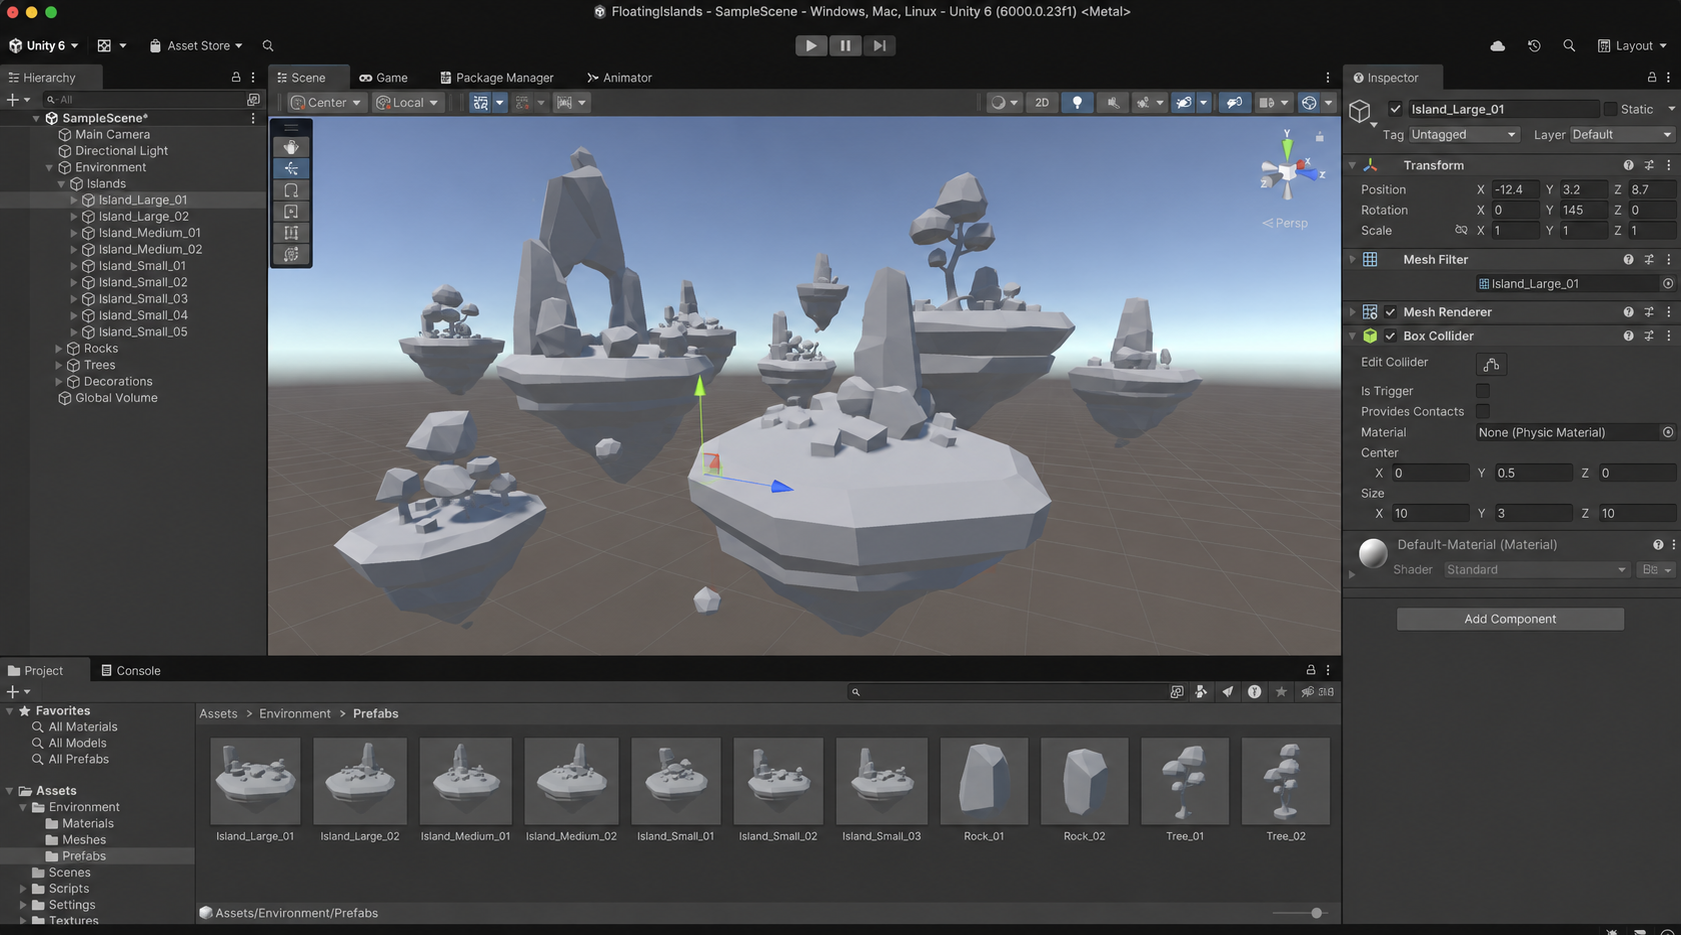Open the Hierarchy create plus menu
1681x935 pixels.
[18, 100]
